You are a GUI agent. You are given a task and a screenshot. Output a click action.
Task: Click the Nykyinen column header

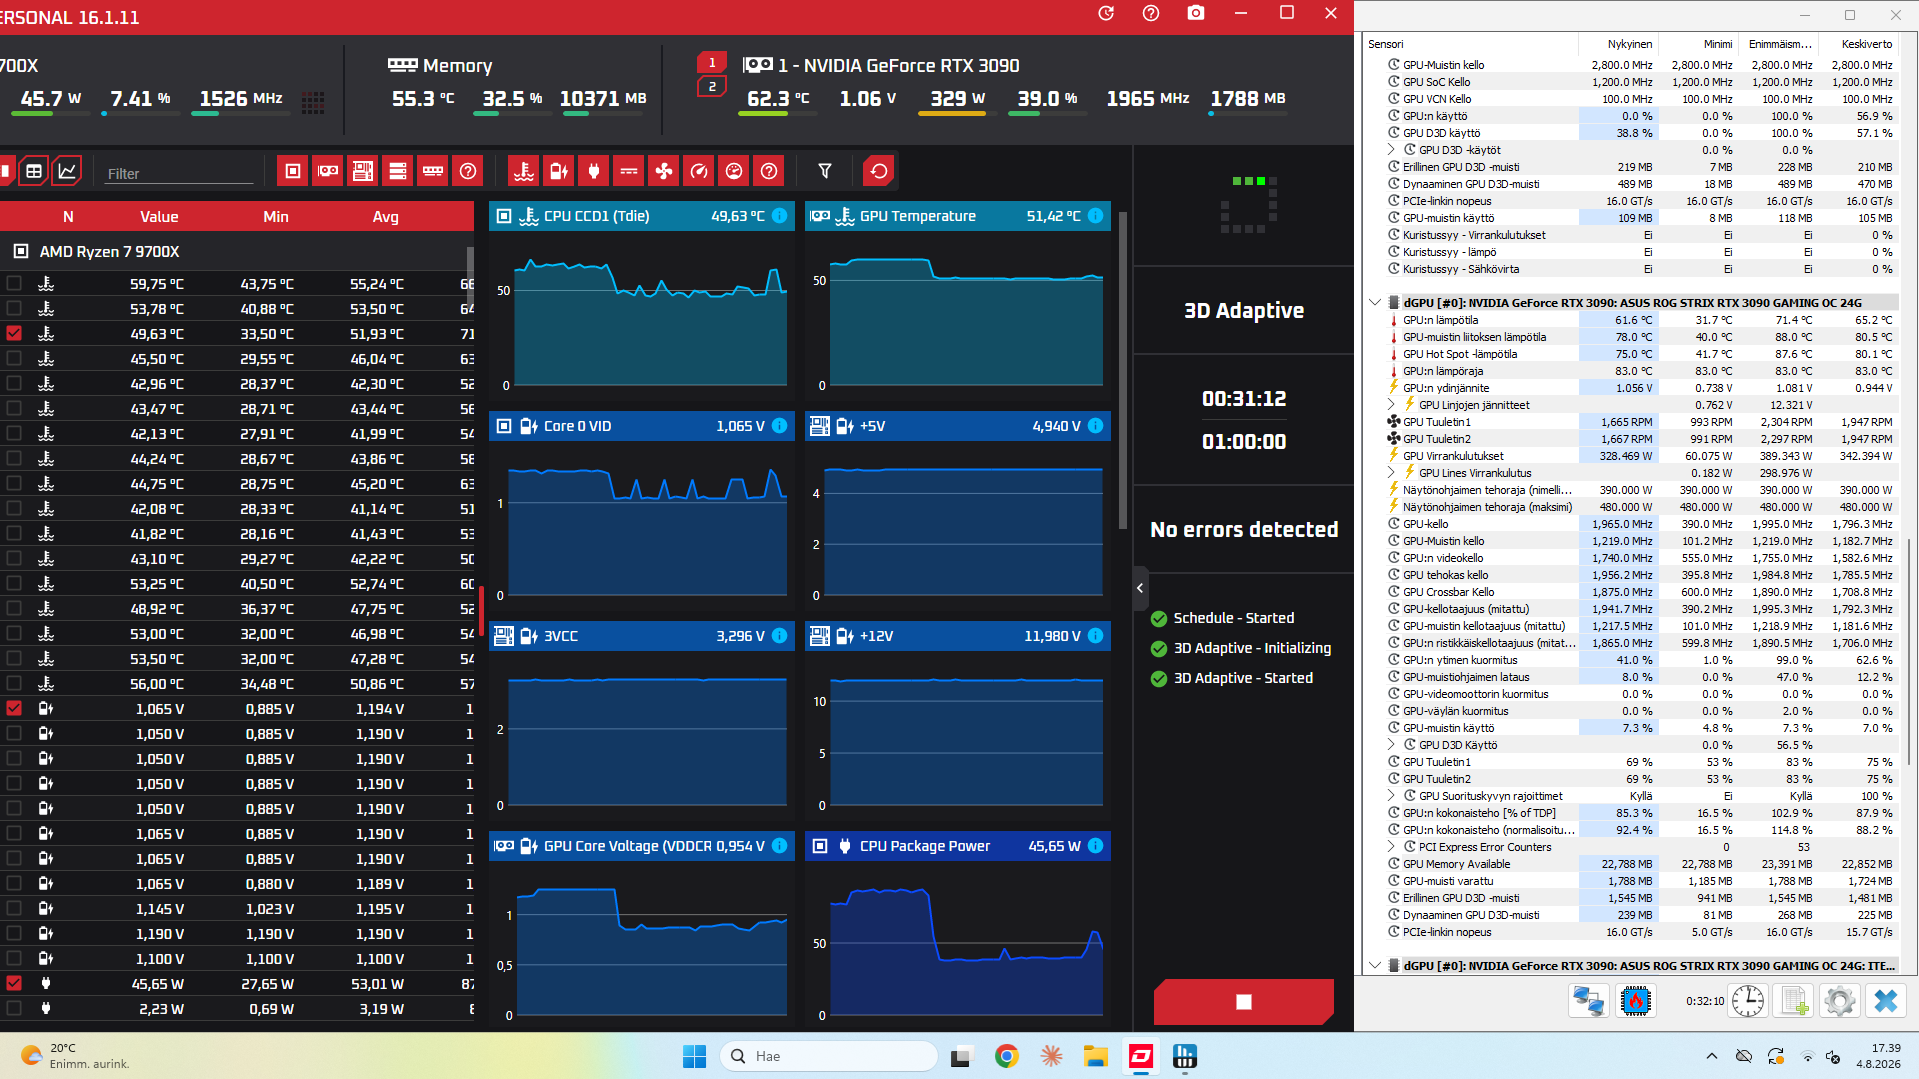(1618, 44)
